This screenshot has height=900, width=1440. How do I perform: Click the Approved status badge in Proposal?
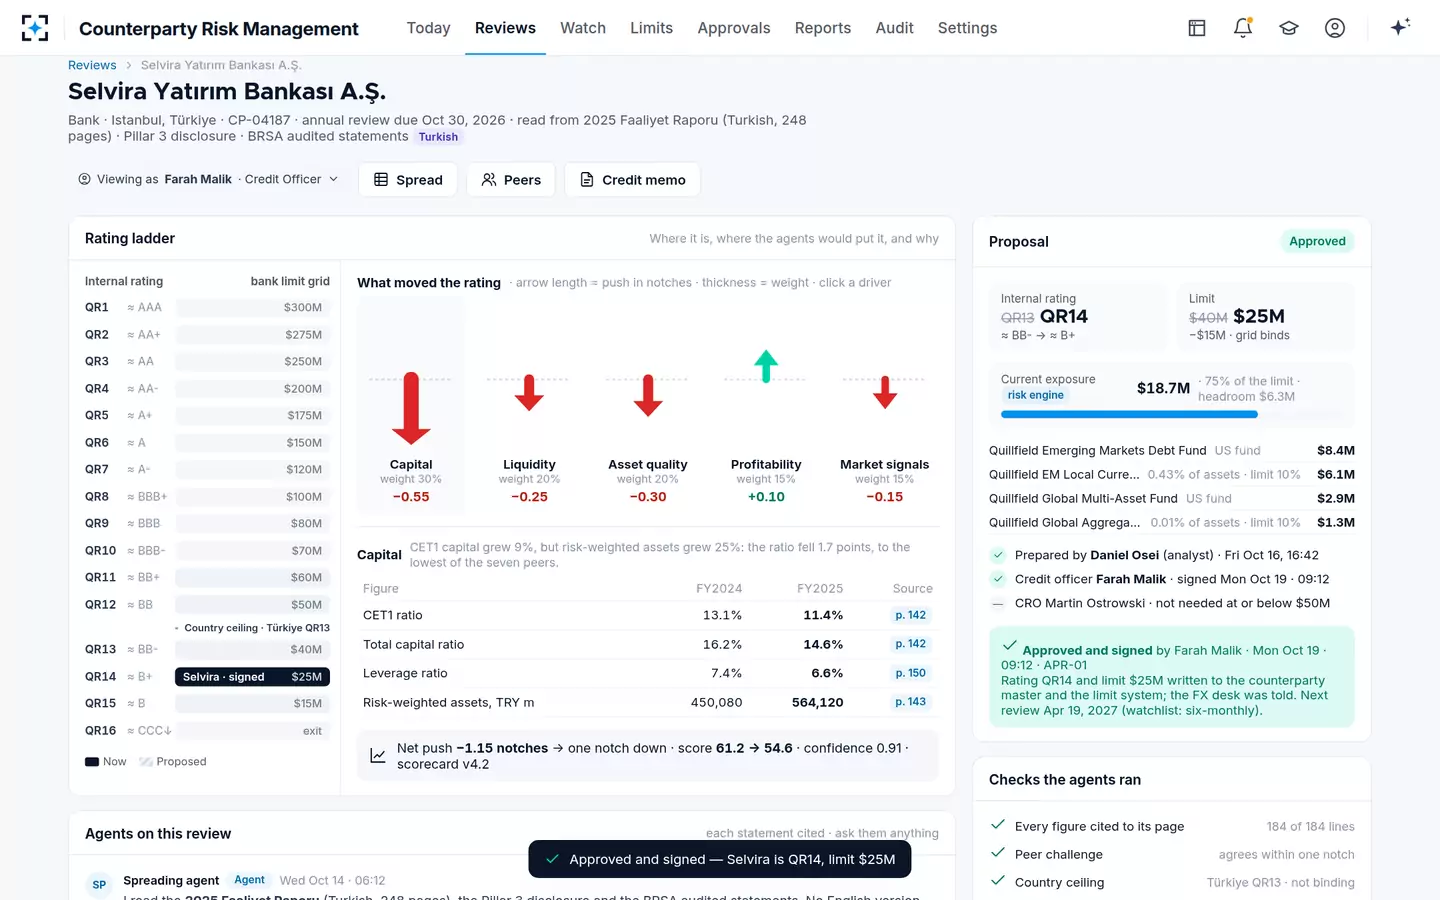1317,241
